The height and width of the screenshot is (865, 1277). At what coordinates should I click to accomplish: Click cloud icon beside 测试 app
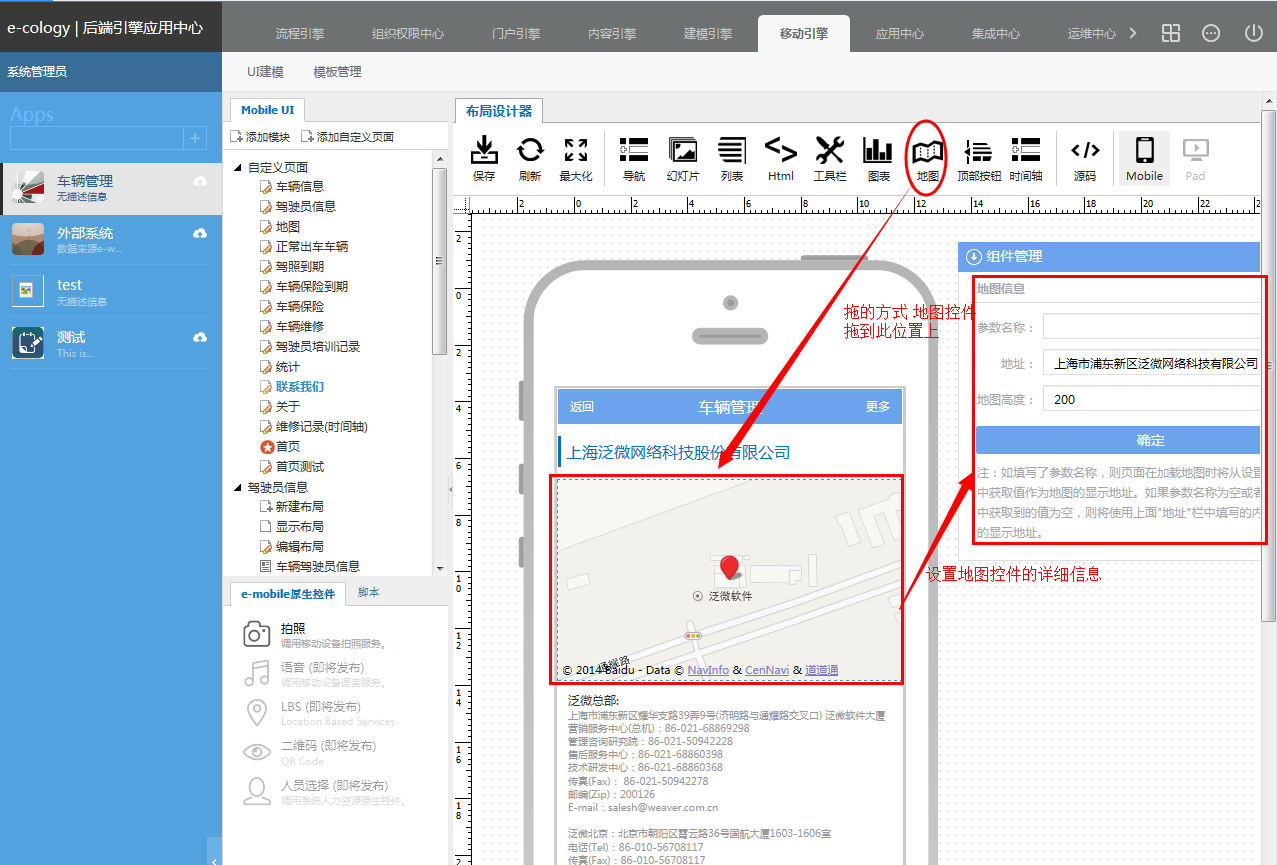coord(200,337)
